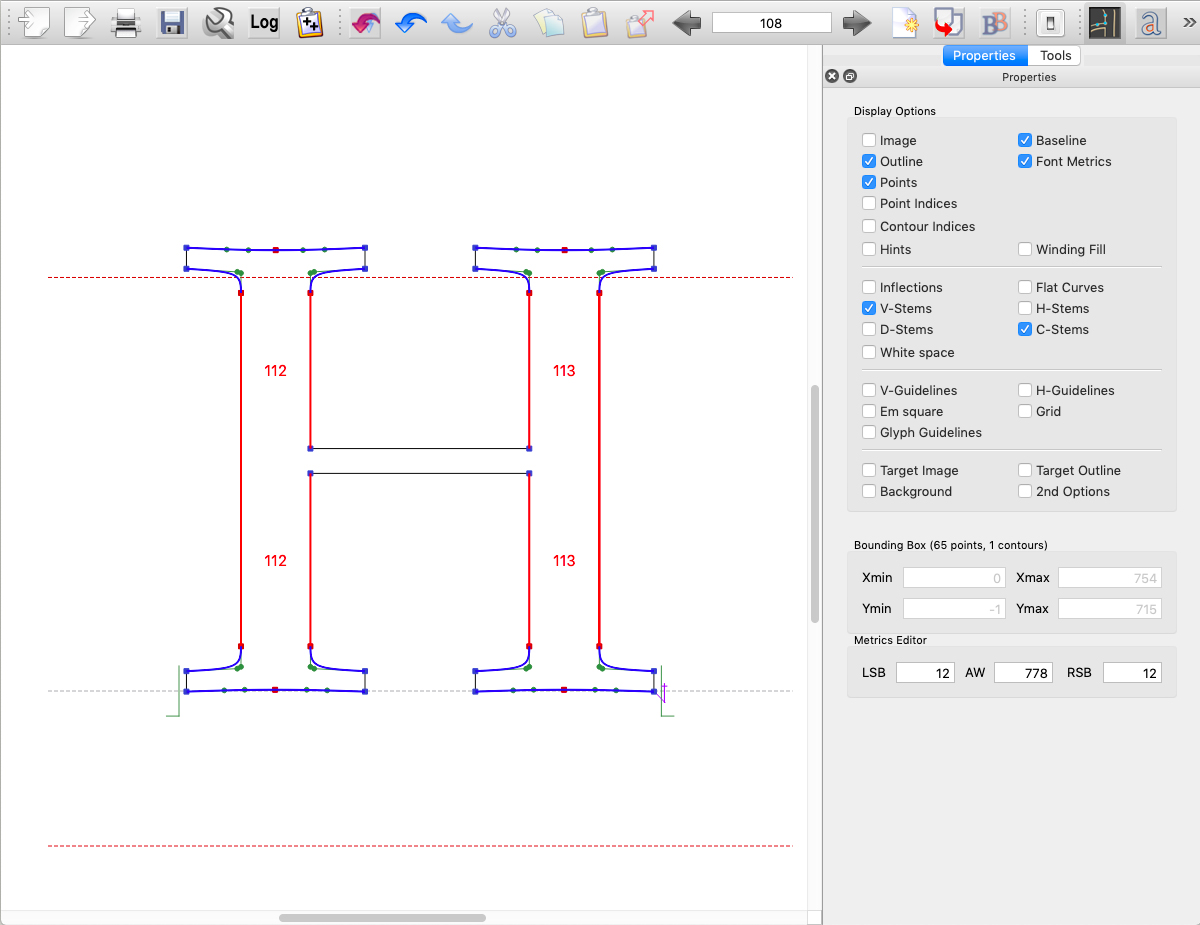
Task: Uncheck the C-Stems checkbox
Action: 1025,330
